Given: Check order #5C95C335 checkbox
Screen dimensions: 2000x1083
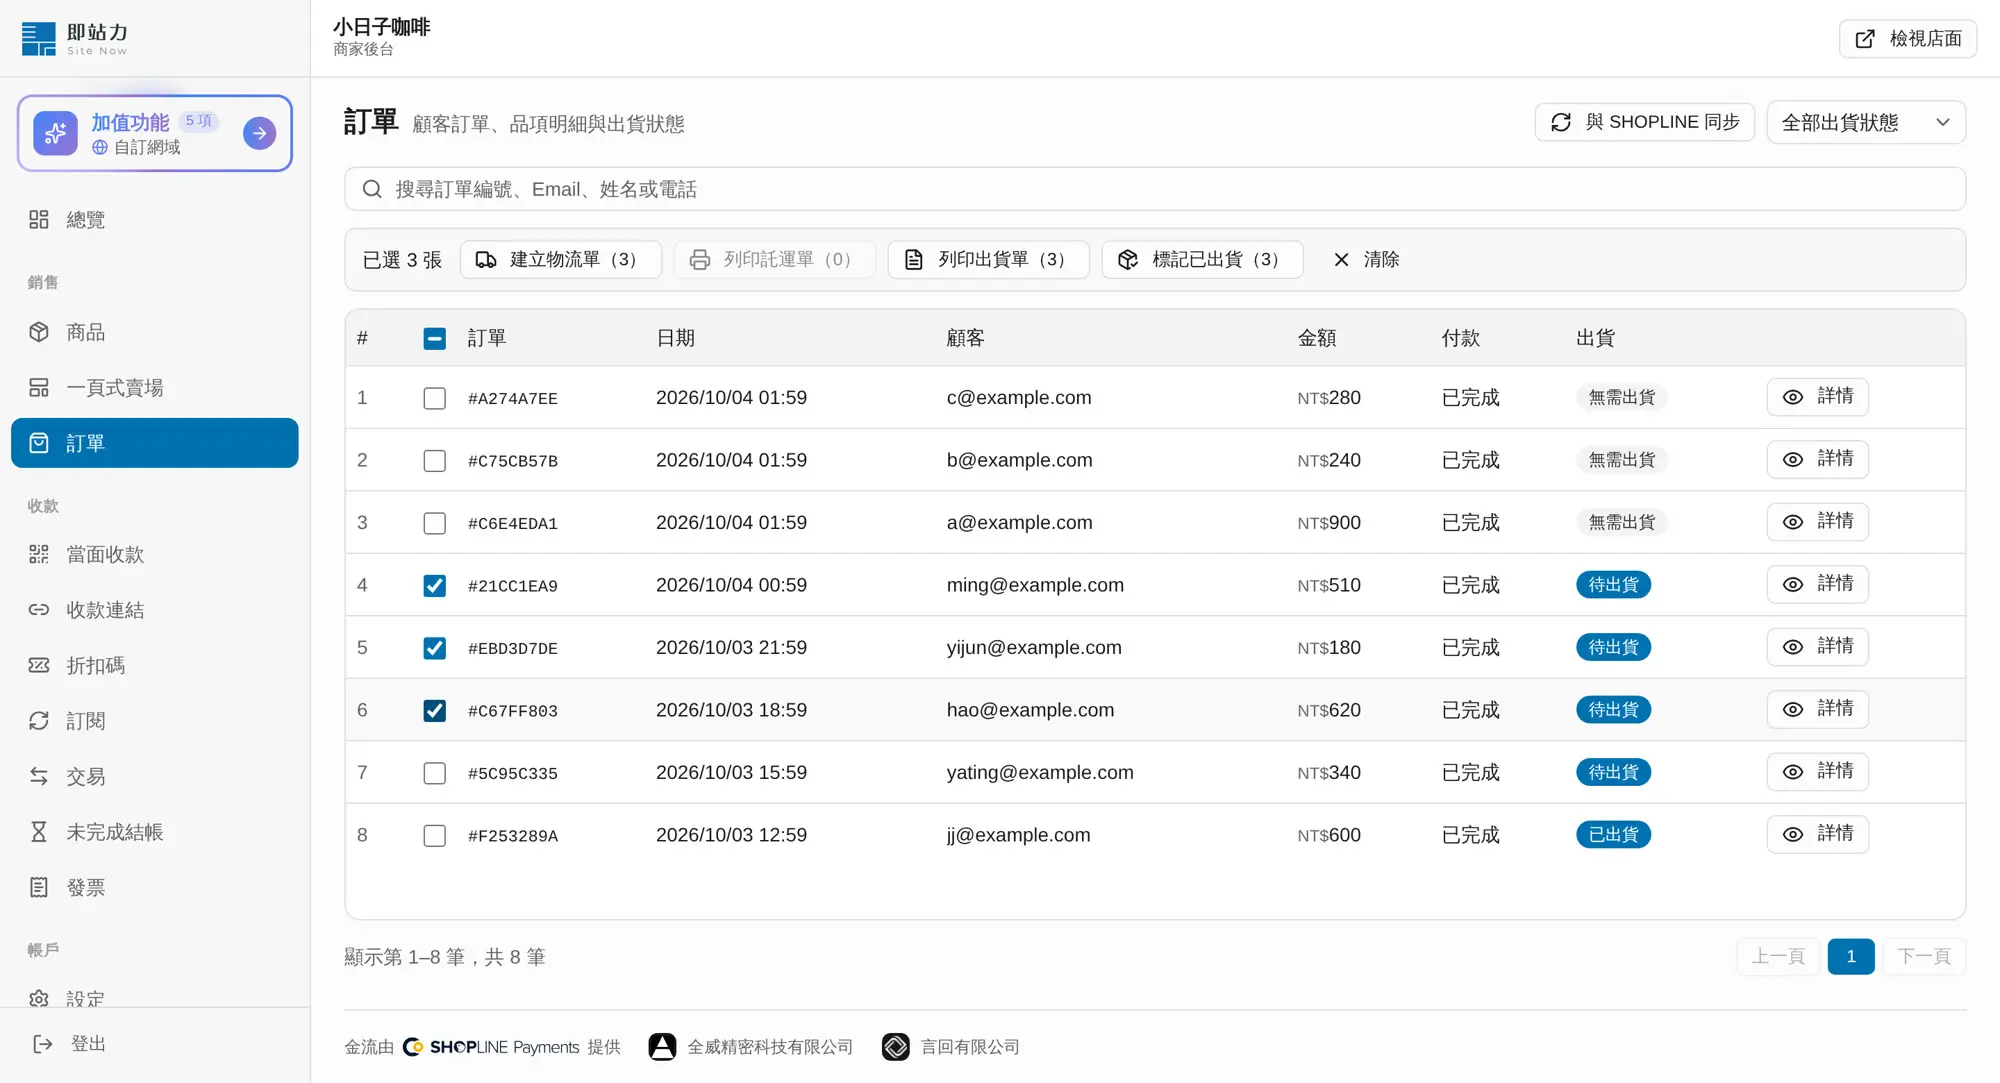Looking at the screenshot, I should click(x=434, y=773).
